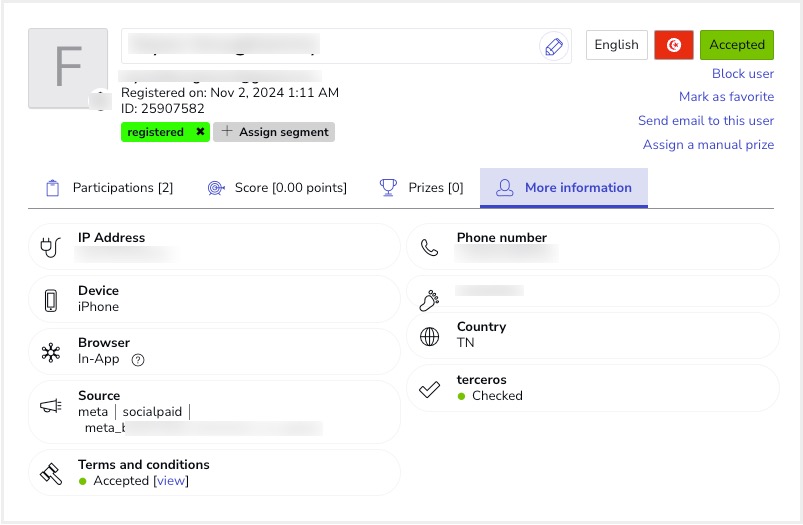Click the clipboard icon on Participations tab
803x525 pixels.
[x=53, y=188]
